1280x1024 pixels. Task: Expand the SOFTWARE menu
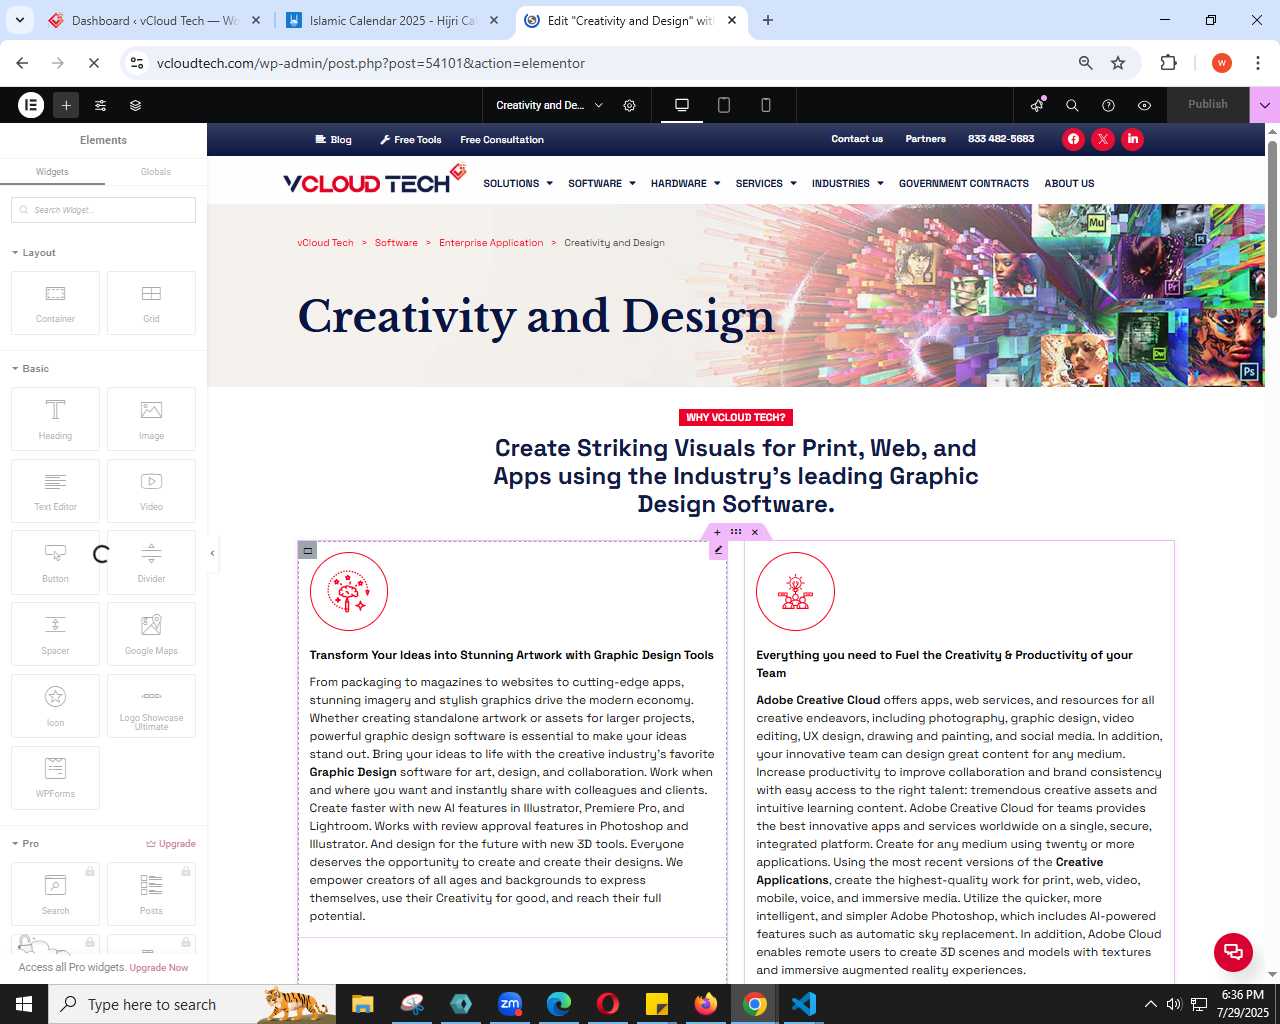(602, 184)
